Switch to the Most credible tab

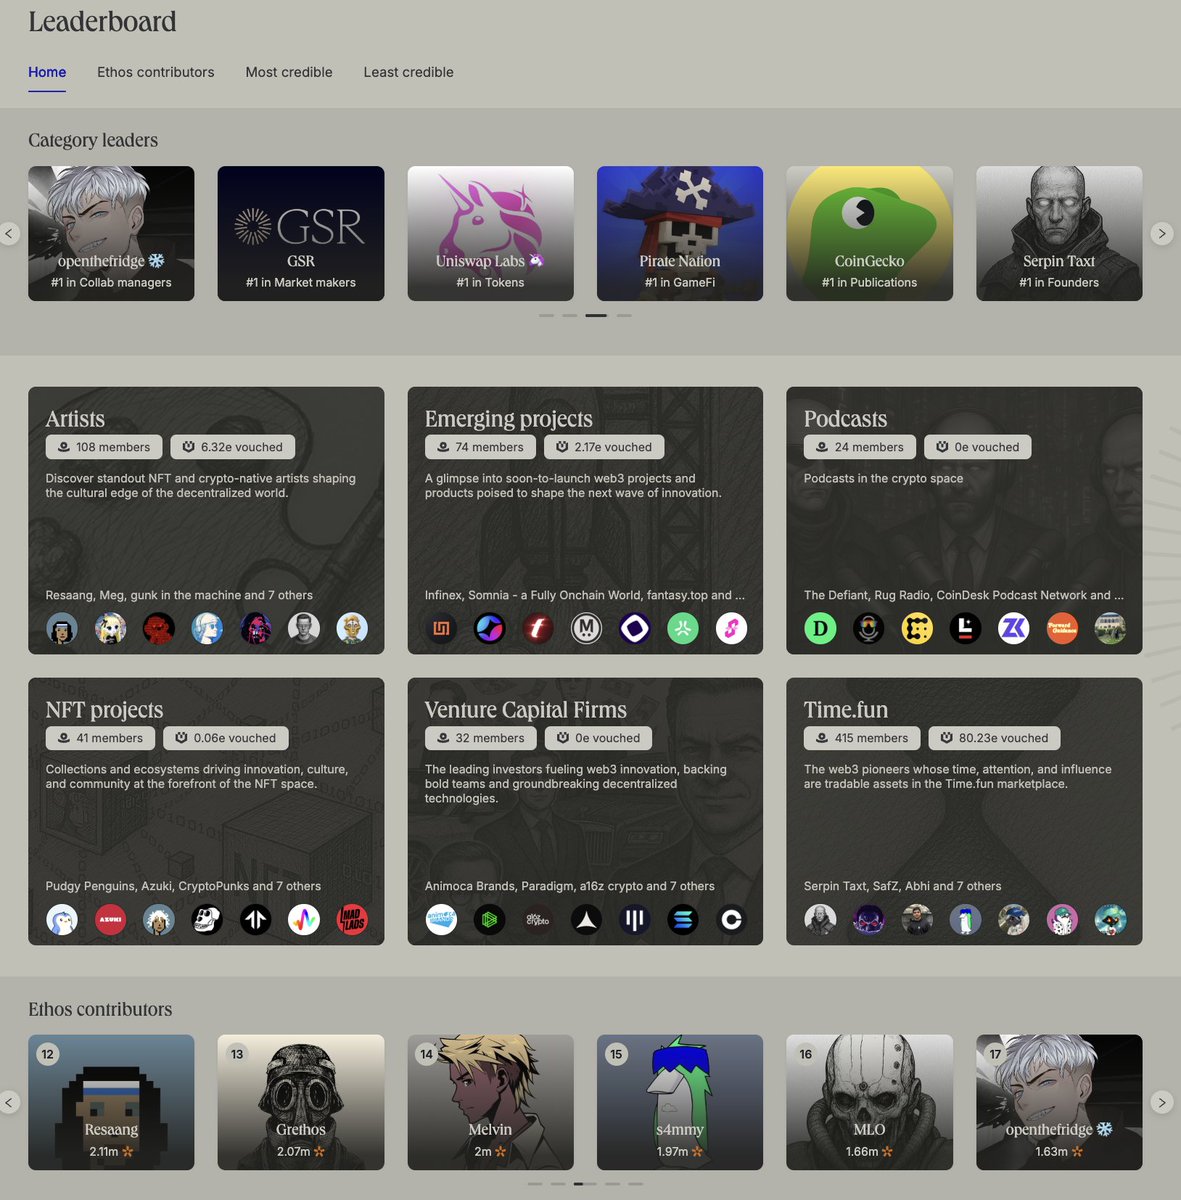[289, 72]
